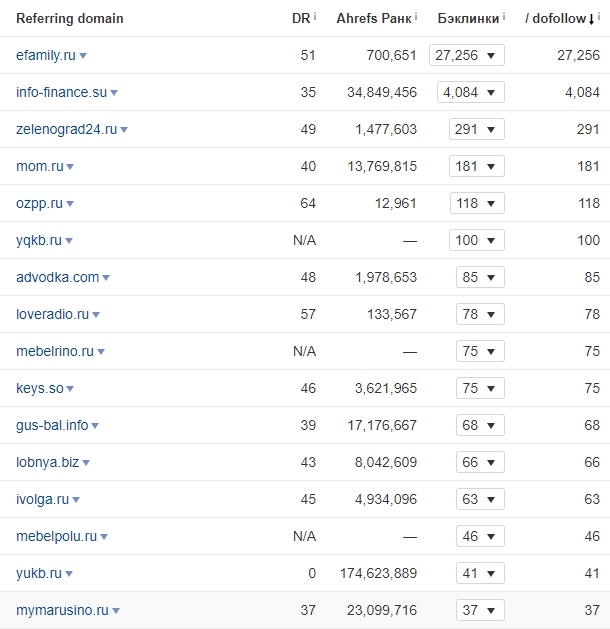Open mebelrino.ru domain link
This screenshot has width=610, height=629.
[x=55, y=351]
